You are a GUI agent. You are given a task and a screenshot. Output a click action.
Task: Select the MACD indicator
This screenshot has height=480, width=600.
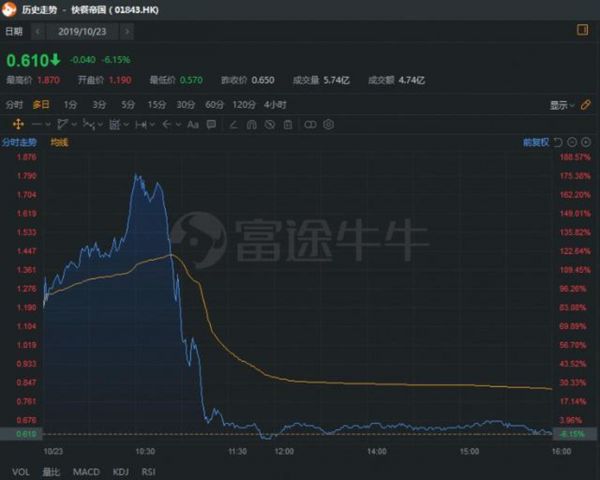click(84, 470)
